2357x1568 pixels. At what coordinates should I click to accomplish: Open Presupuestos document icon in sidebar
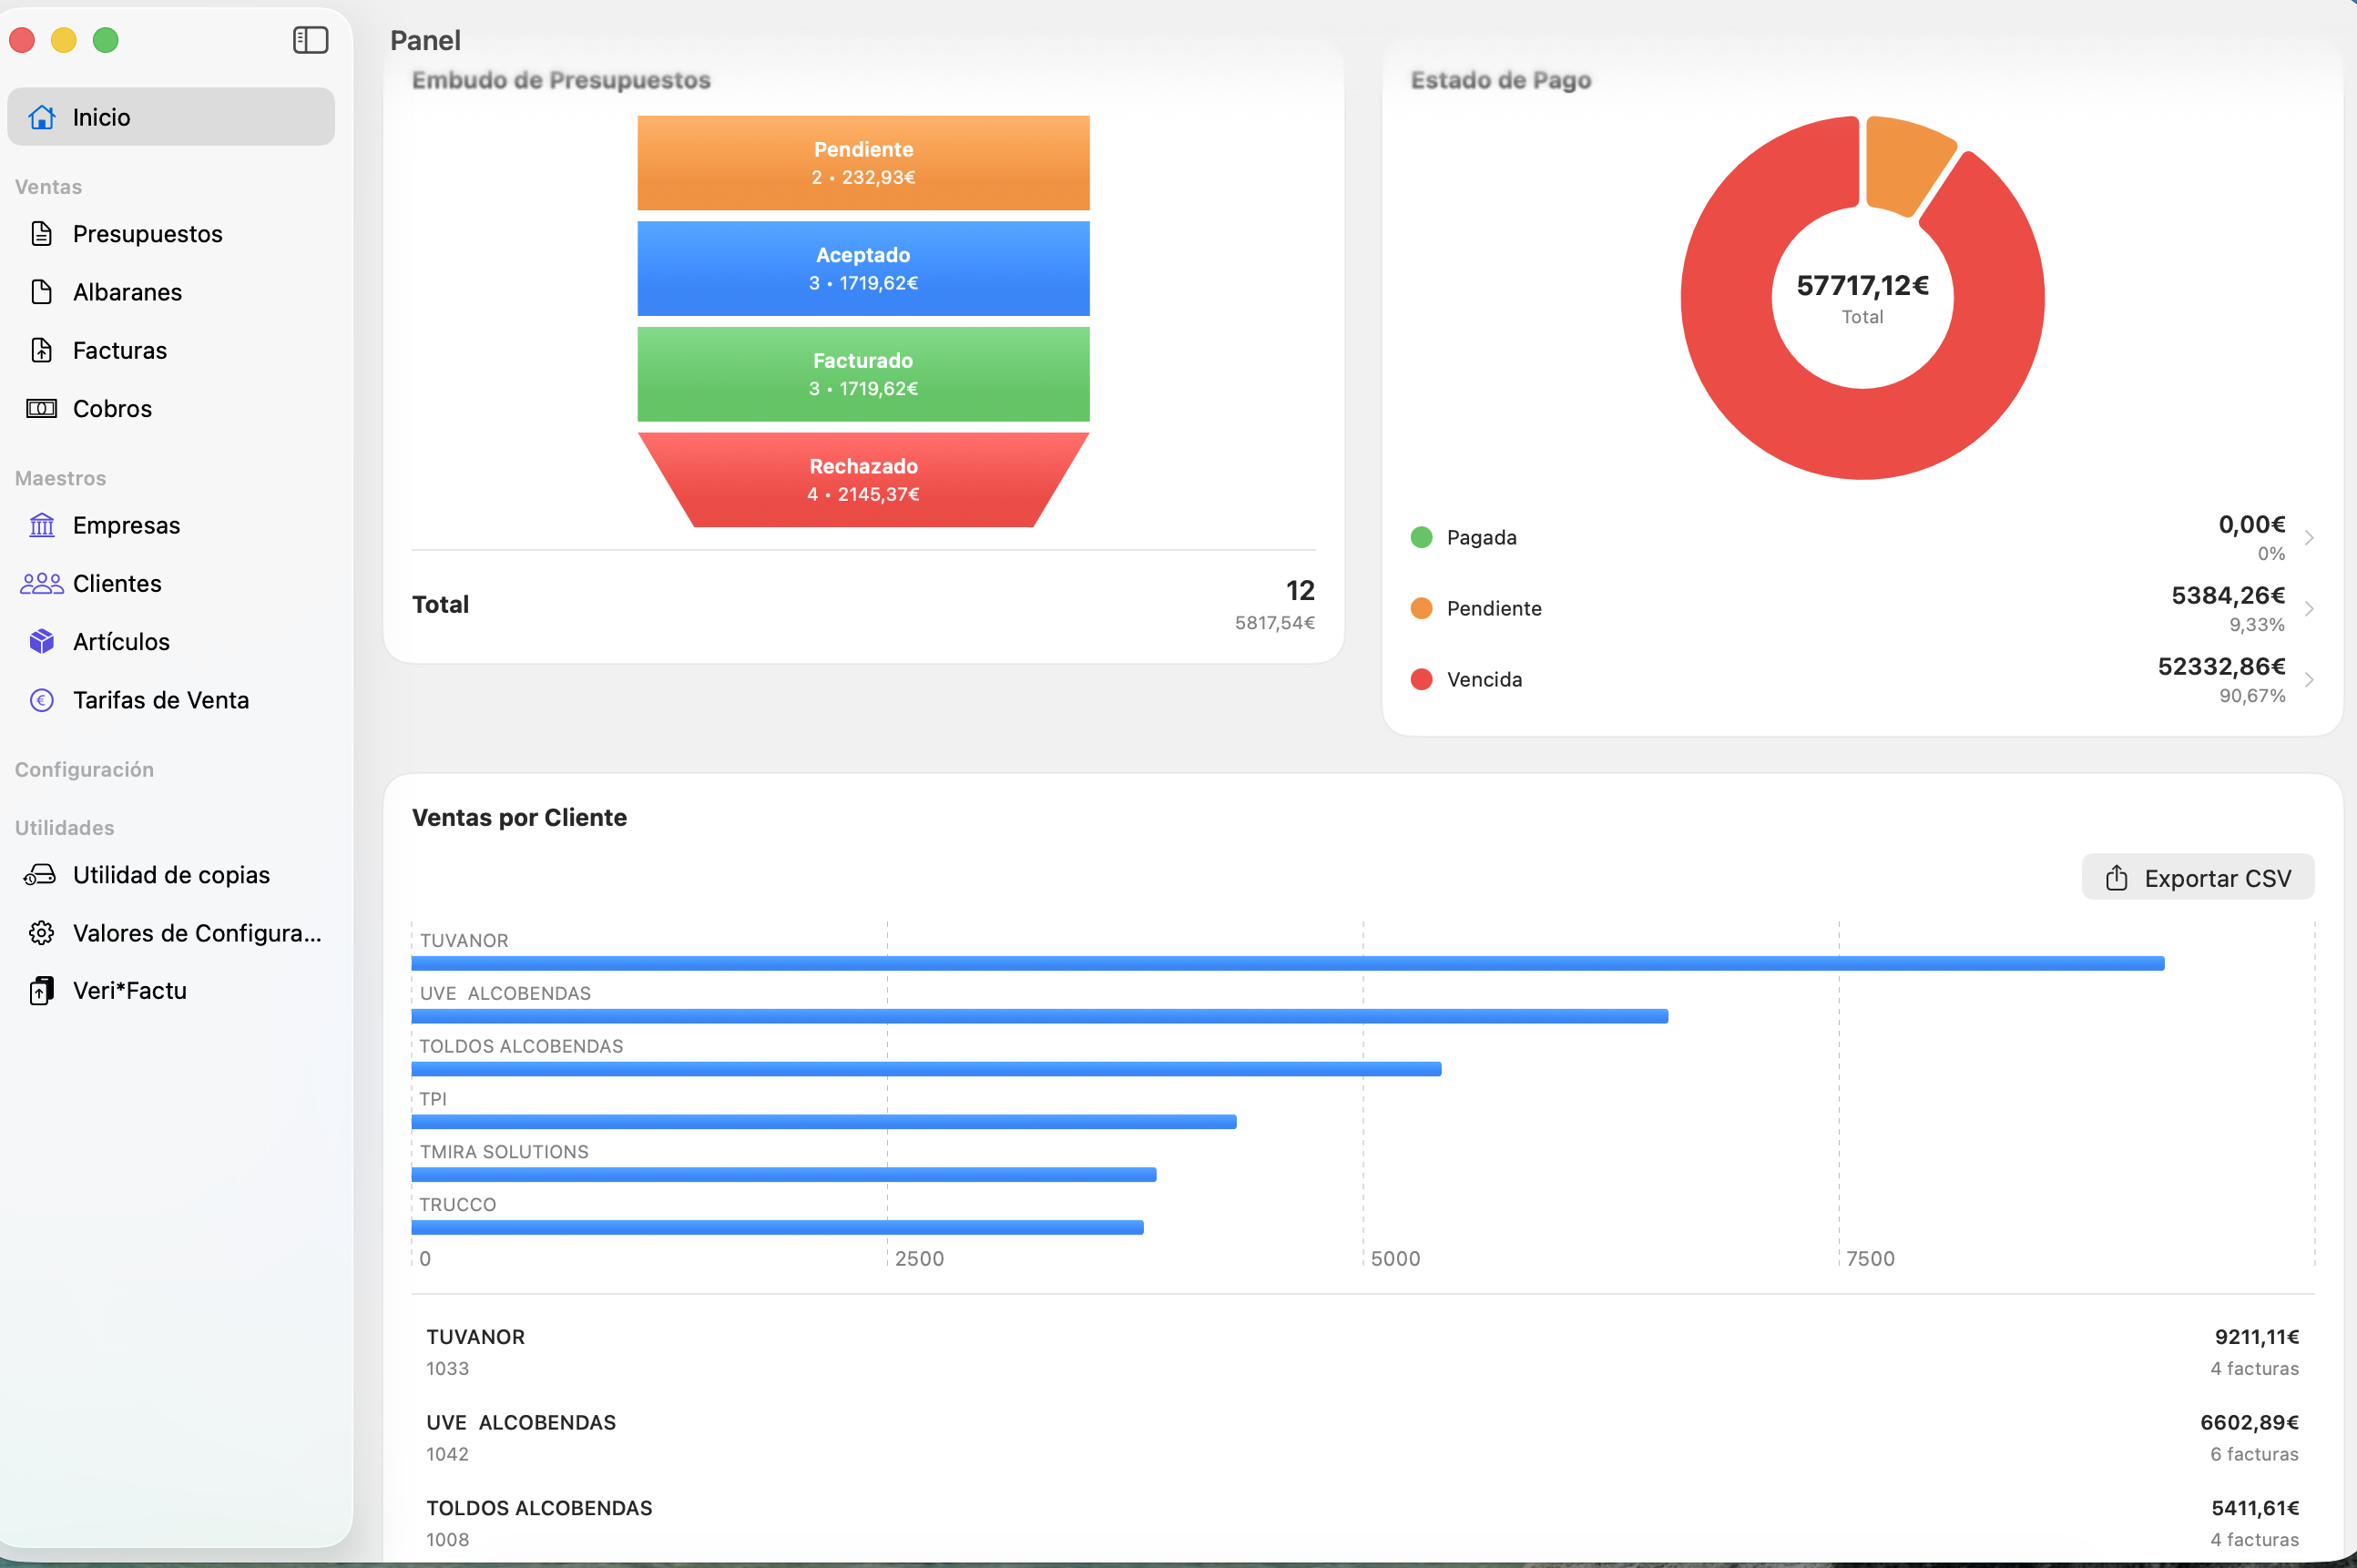tap(42, 234)
